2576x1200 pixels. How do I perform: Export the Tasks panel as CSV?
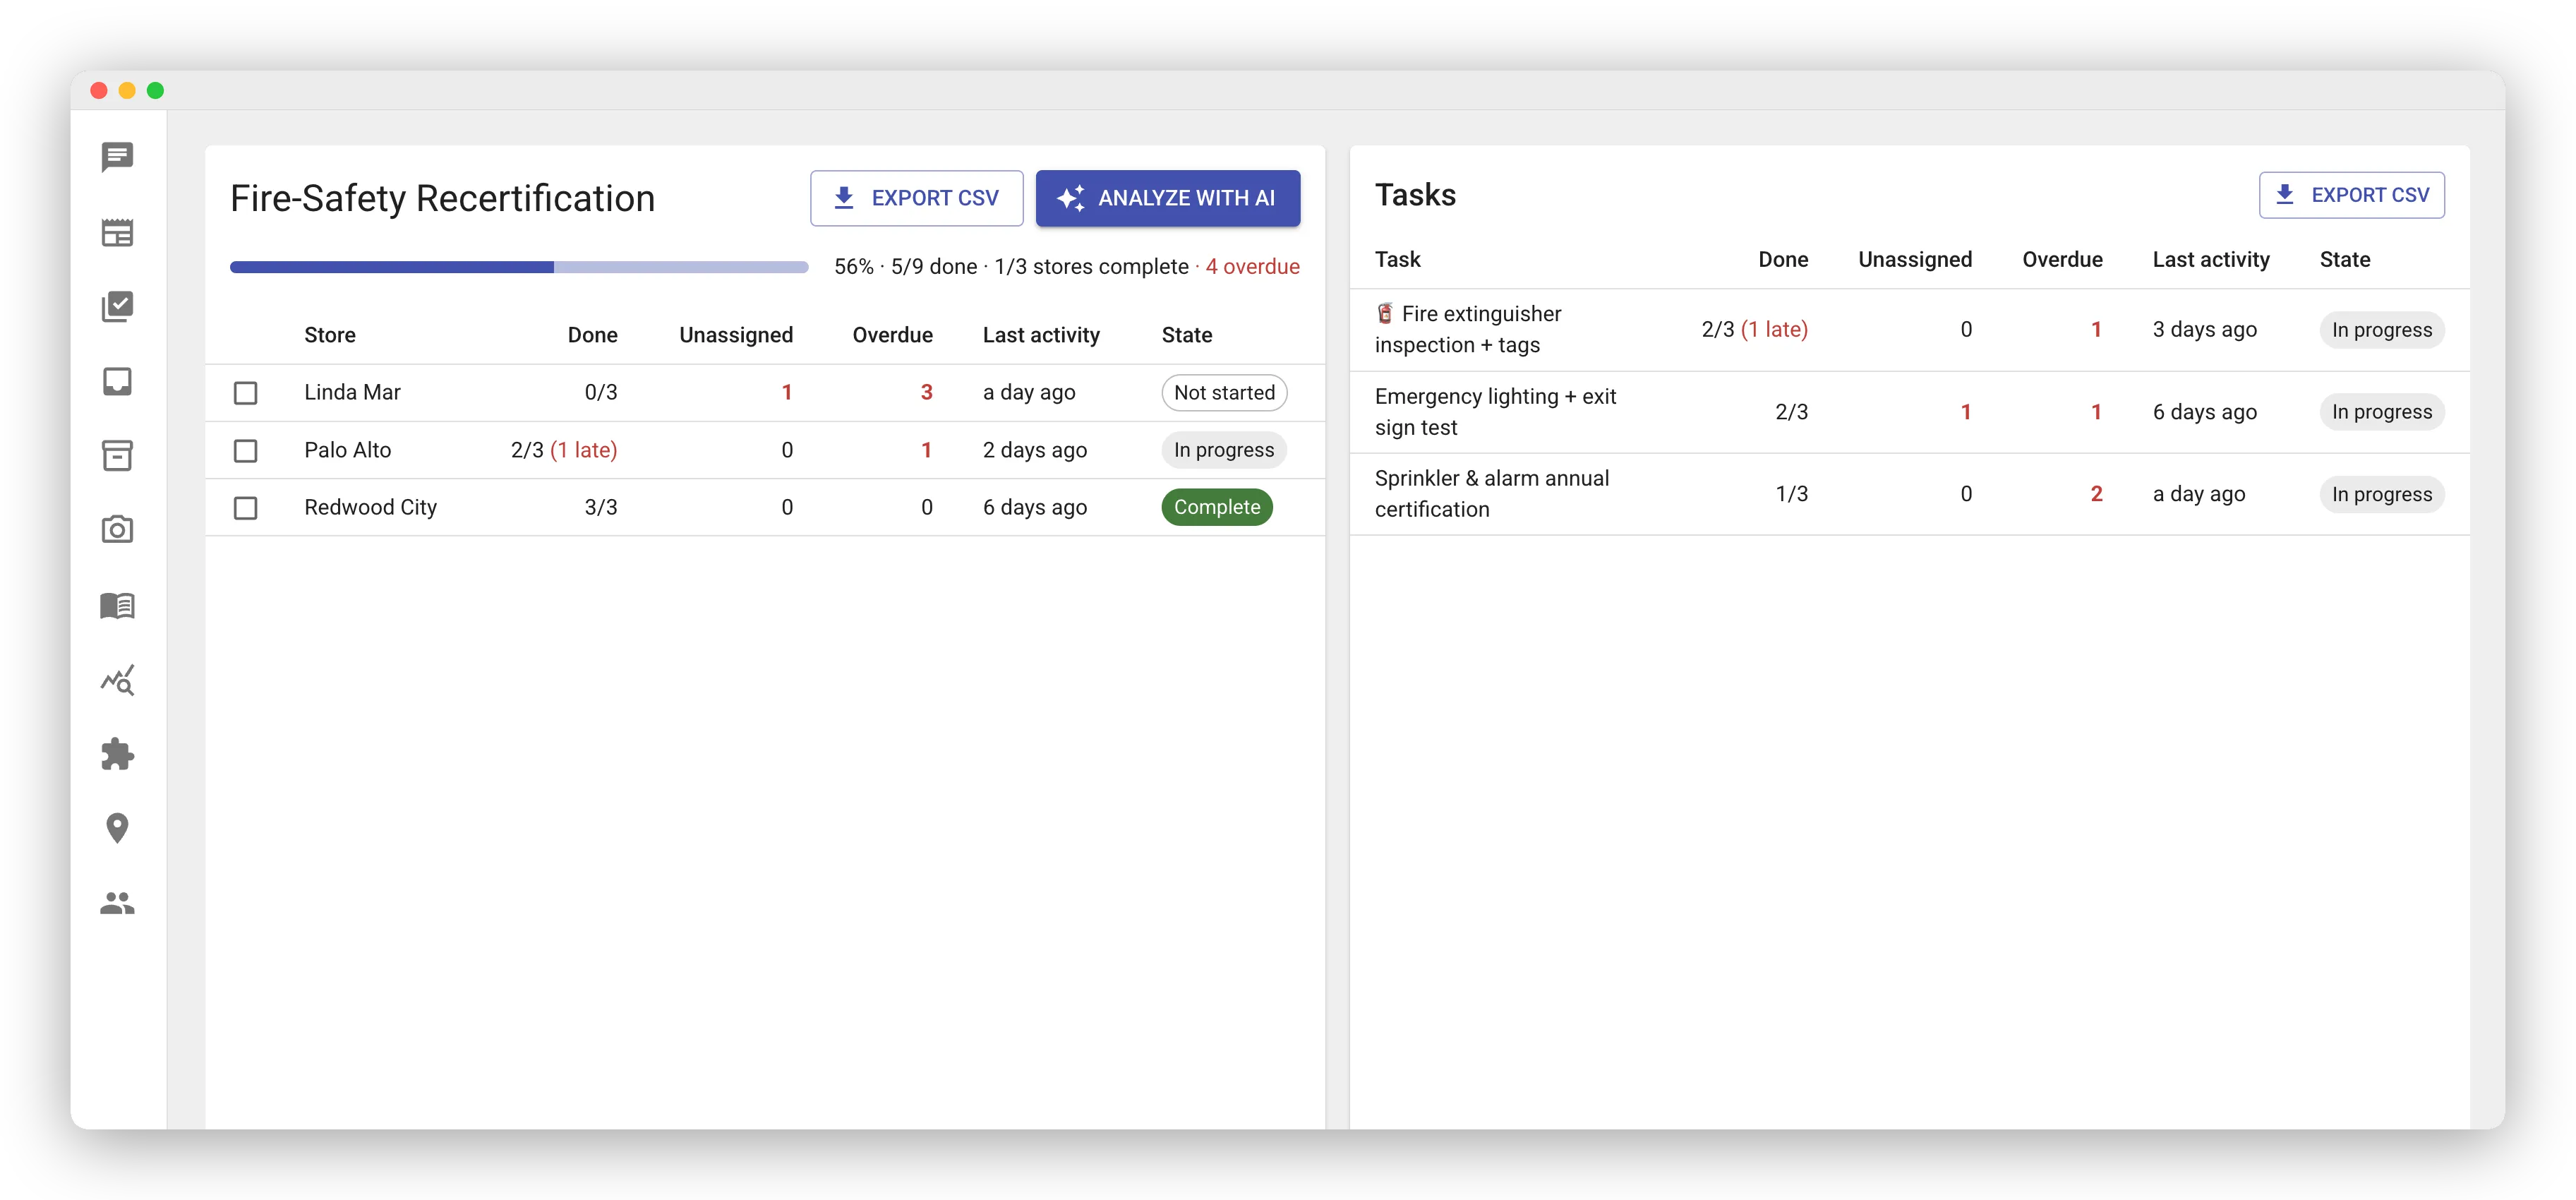2351,195
